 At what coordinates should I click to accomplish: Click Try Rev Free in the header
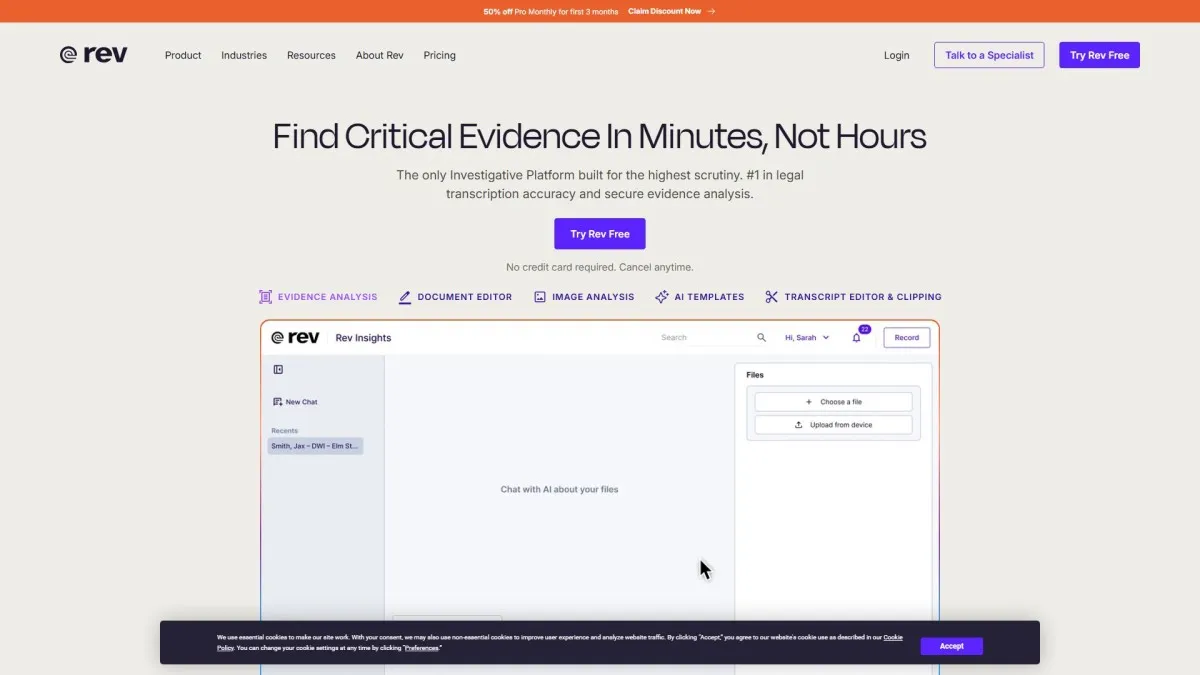(x=1099, y=55)
